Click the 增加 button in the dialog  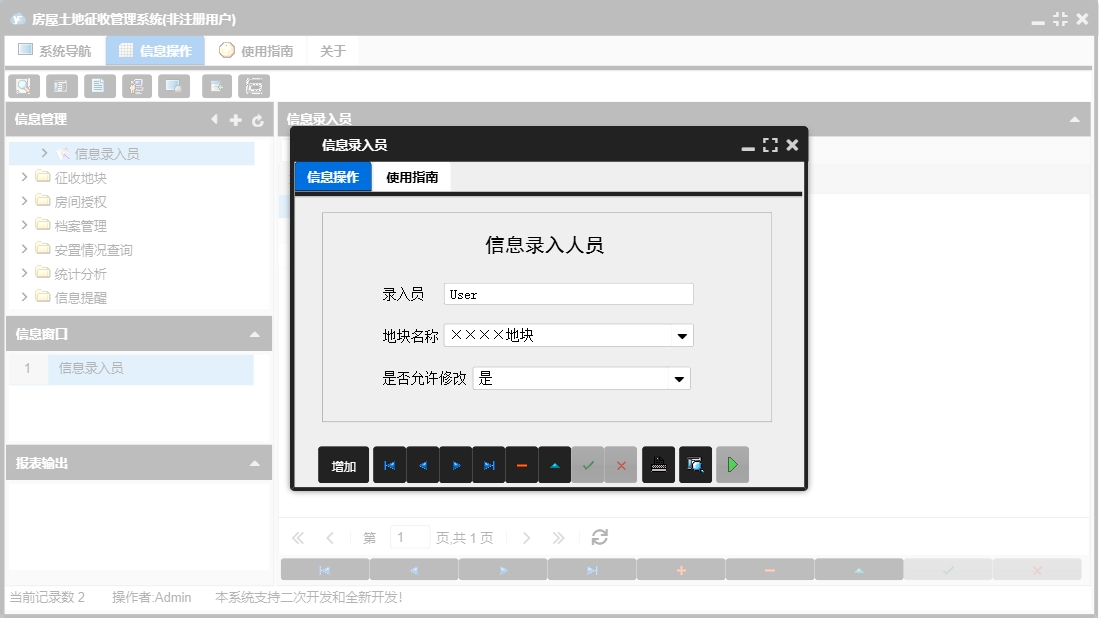click(343, 464)
